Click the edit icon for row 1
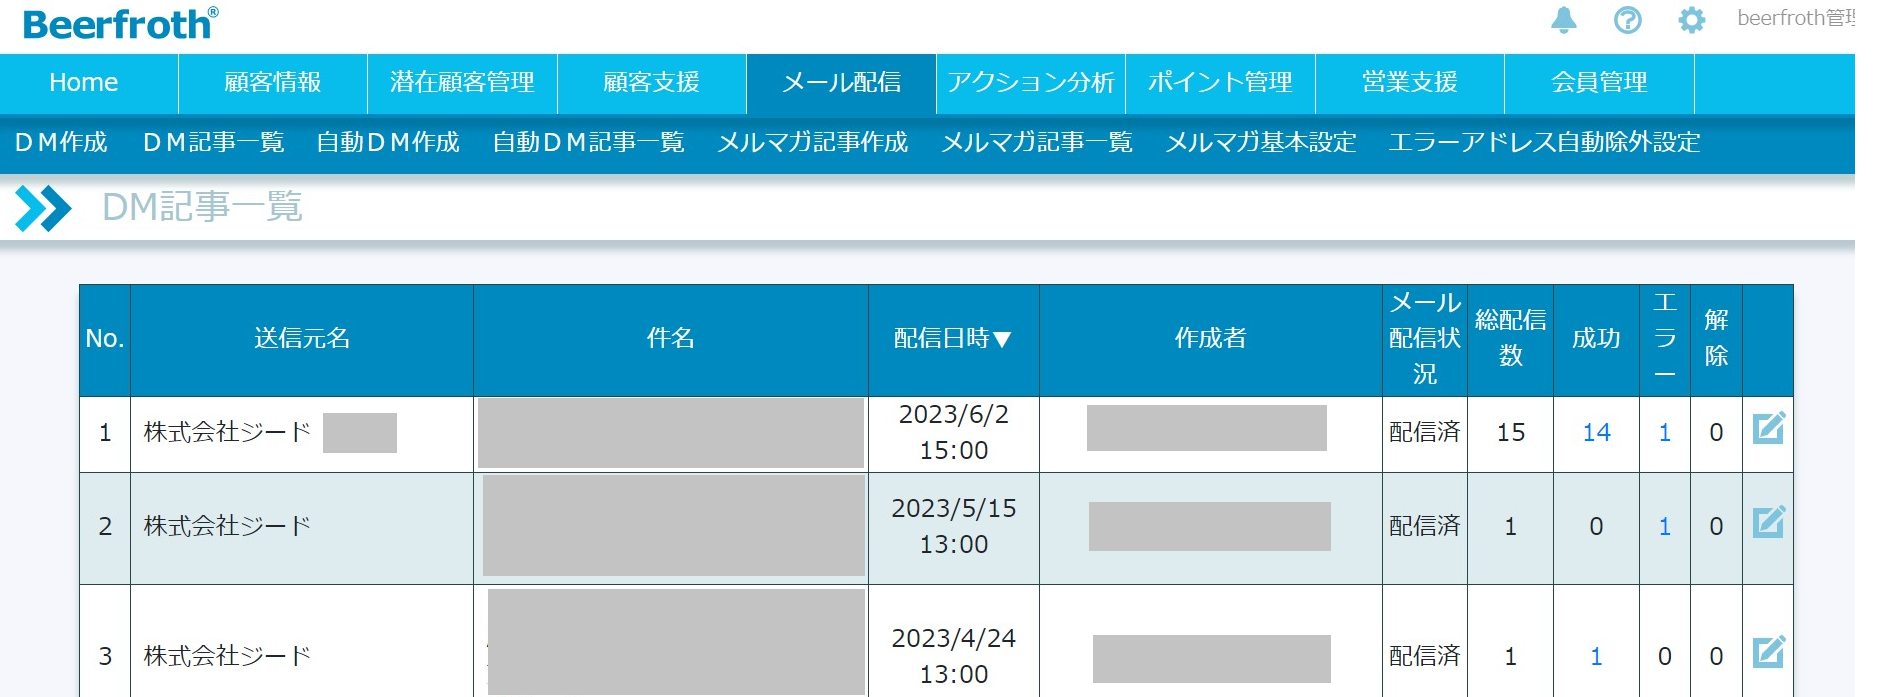This screenshot has height=697, width=1878. (x=1768, y=429)
